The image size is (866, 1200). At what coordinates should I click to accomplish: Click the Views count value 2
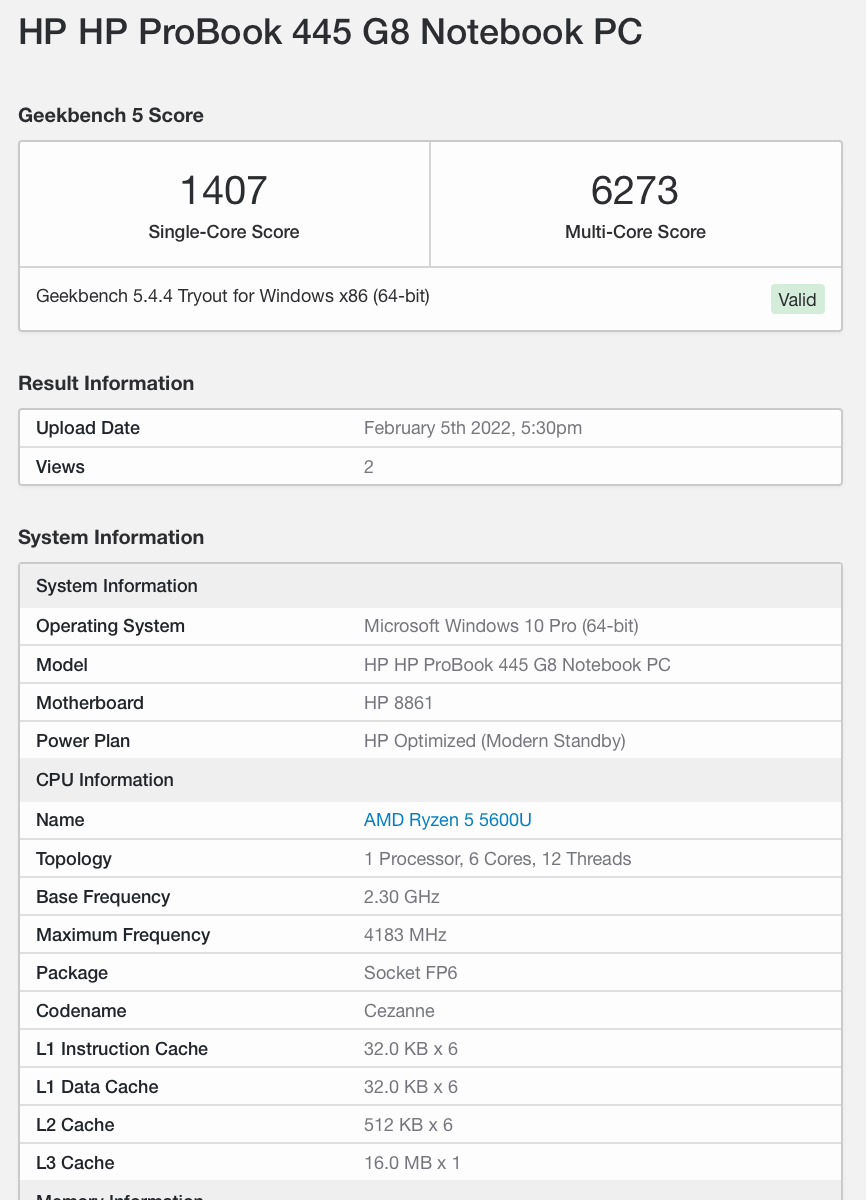pyautogui.click(x=369, y=467)
